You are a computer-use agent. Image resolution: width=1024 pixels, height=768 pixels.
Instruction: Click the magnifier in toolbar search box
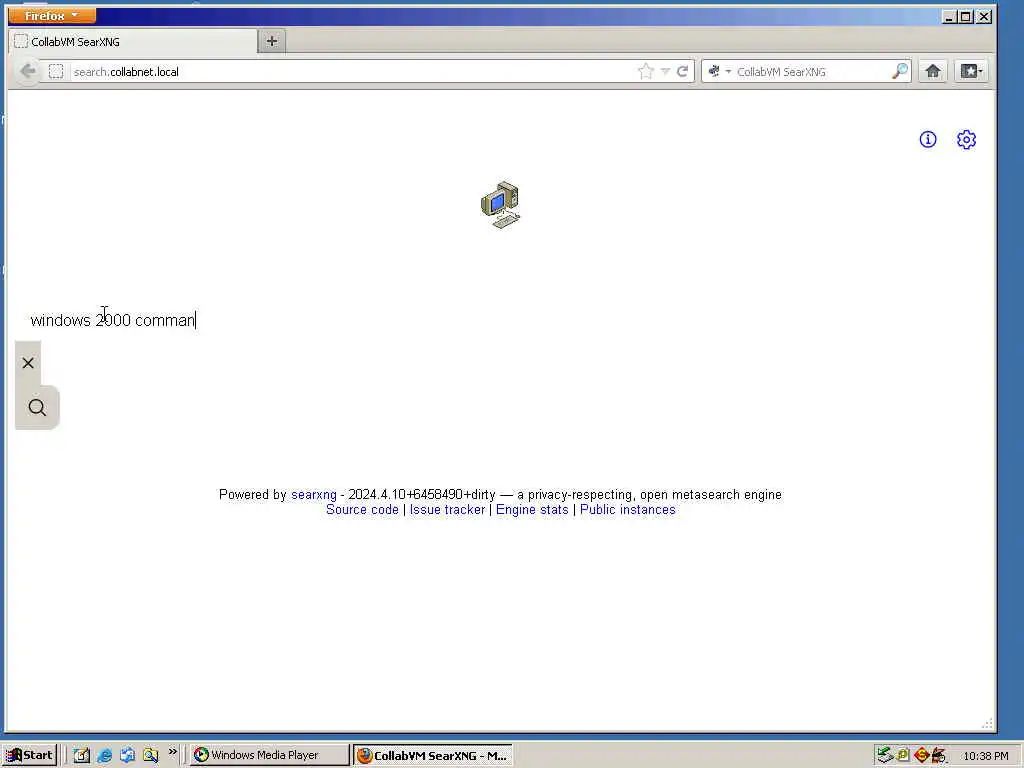(x=900, y=71)
